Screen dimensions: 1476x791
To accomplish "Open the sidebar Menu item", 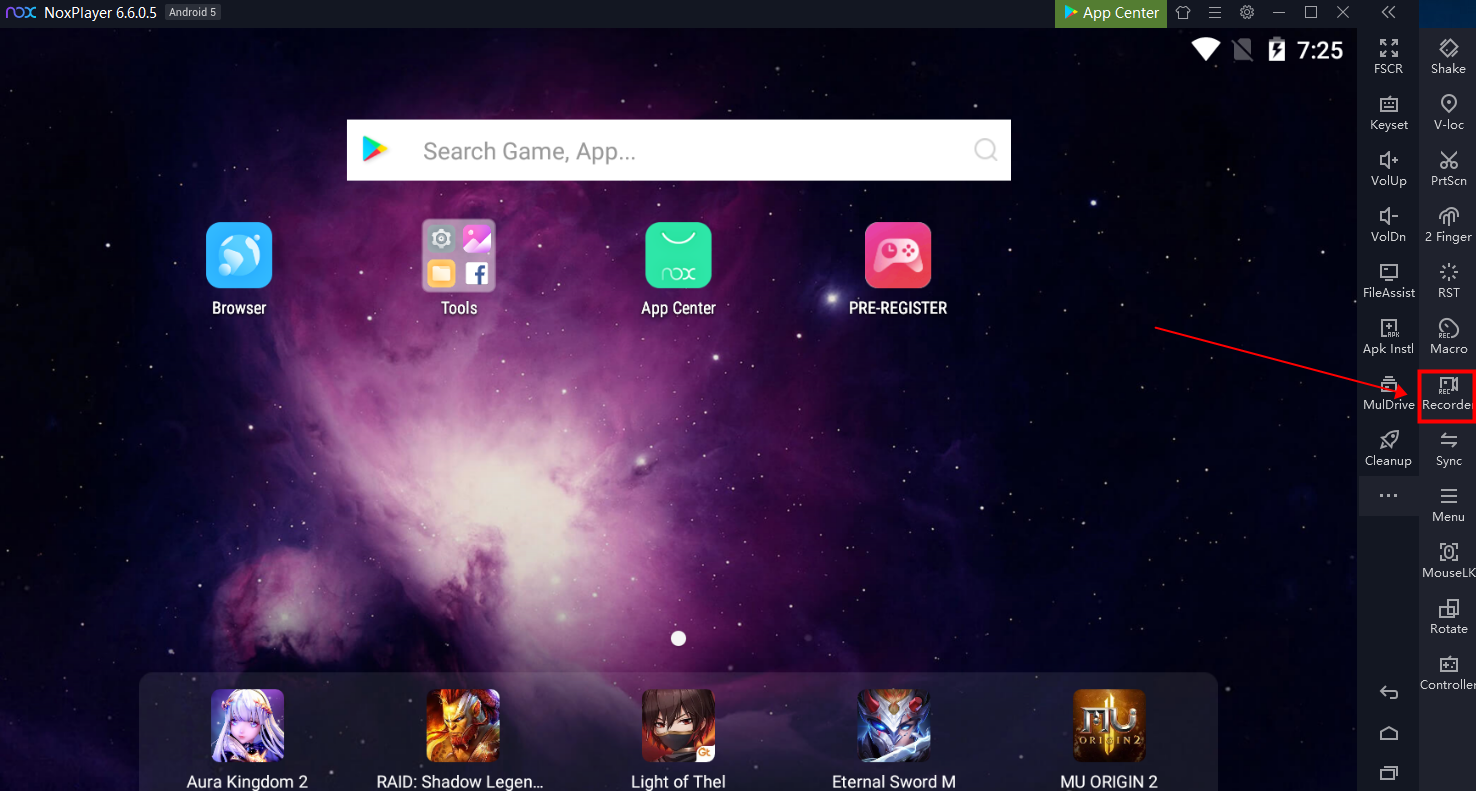I will coord(1448,504).
